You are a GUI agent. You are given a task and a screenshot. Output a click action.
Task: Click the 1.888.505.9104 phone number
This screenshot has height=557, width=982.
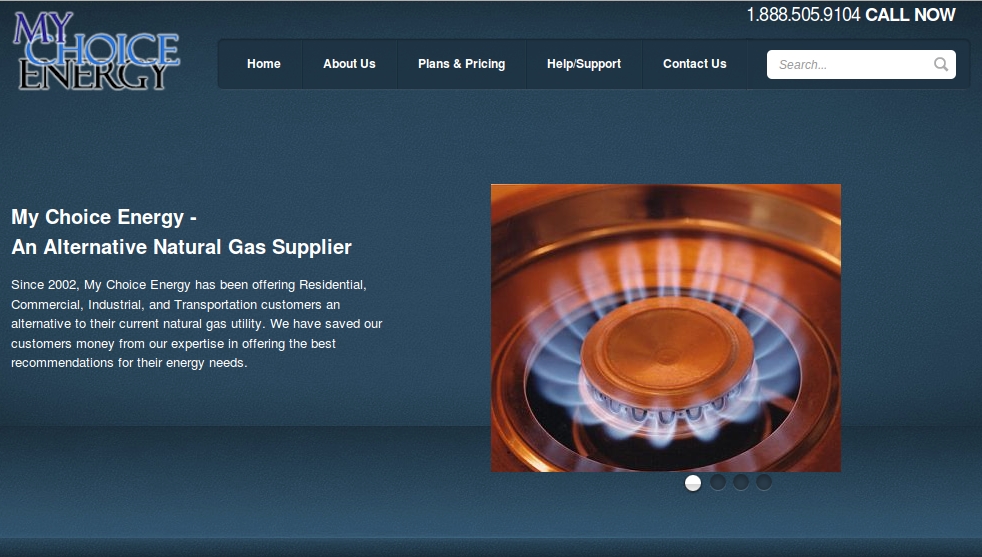(x=804, y=15)
